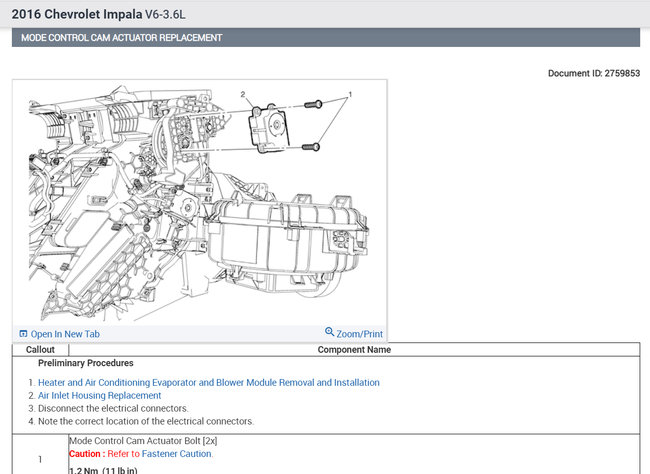The height and width of the screenshot is (474, 650).
Task: Click the Callout column header
Action: click(40, 350)
